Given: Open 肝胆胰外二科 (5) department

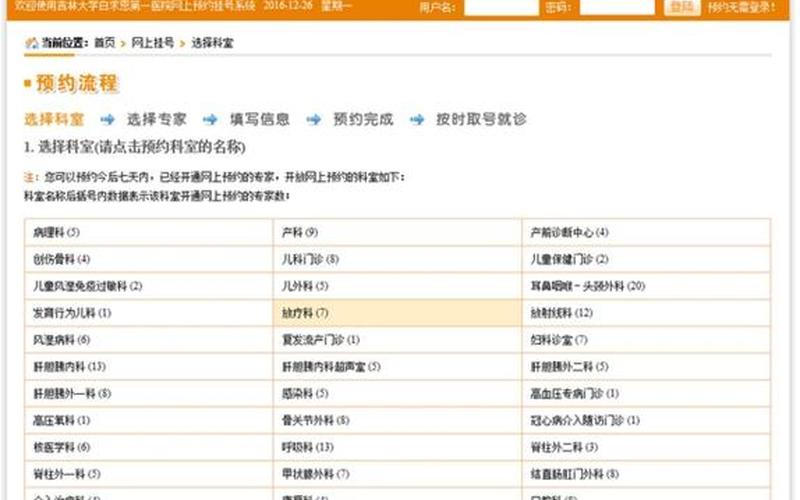Looking at the screenshot, I should 569,367.
